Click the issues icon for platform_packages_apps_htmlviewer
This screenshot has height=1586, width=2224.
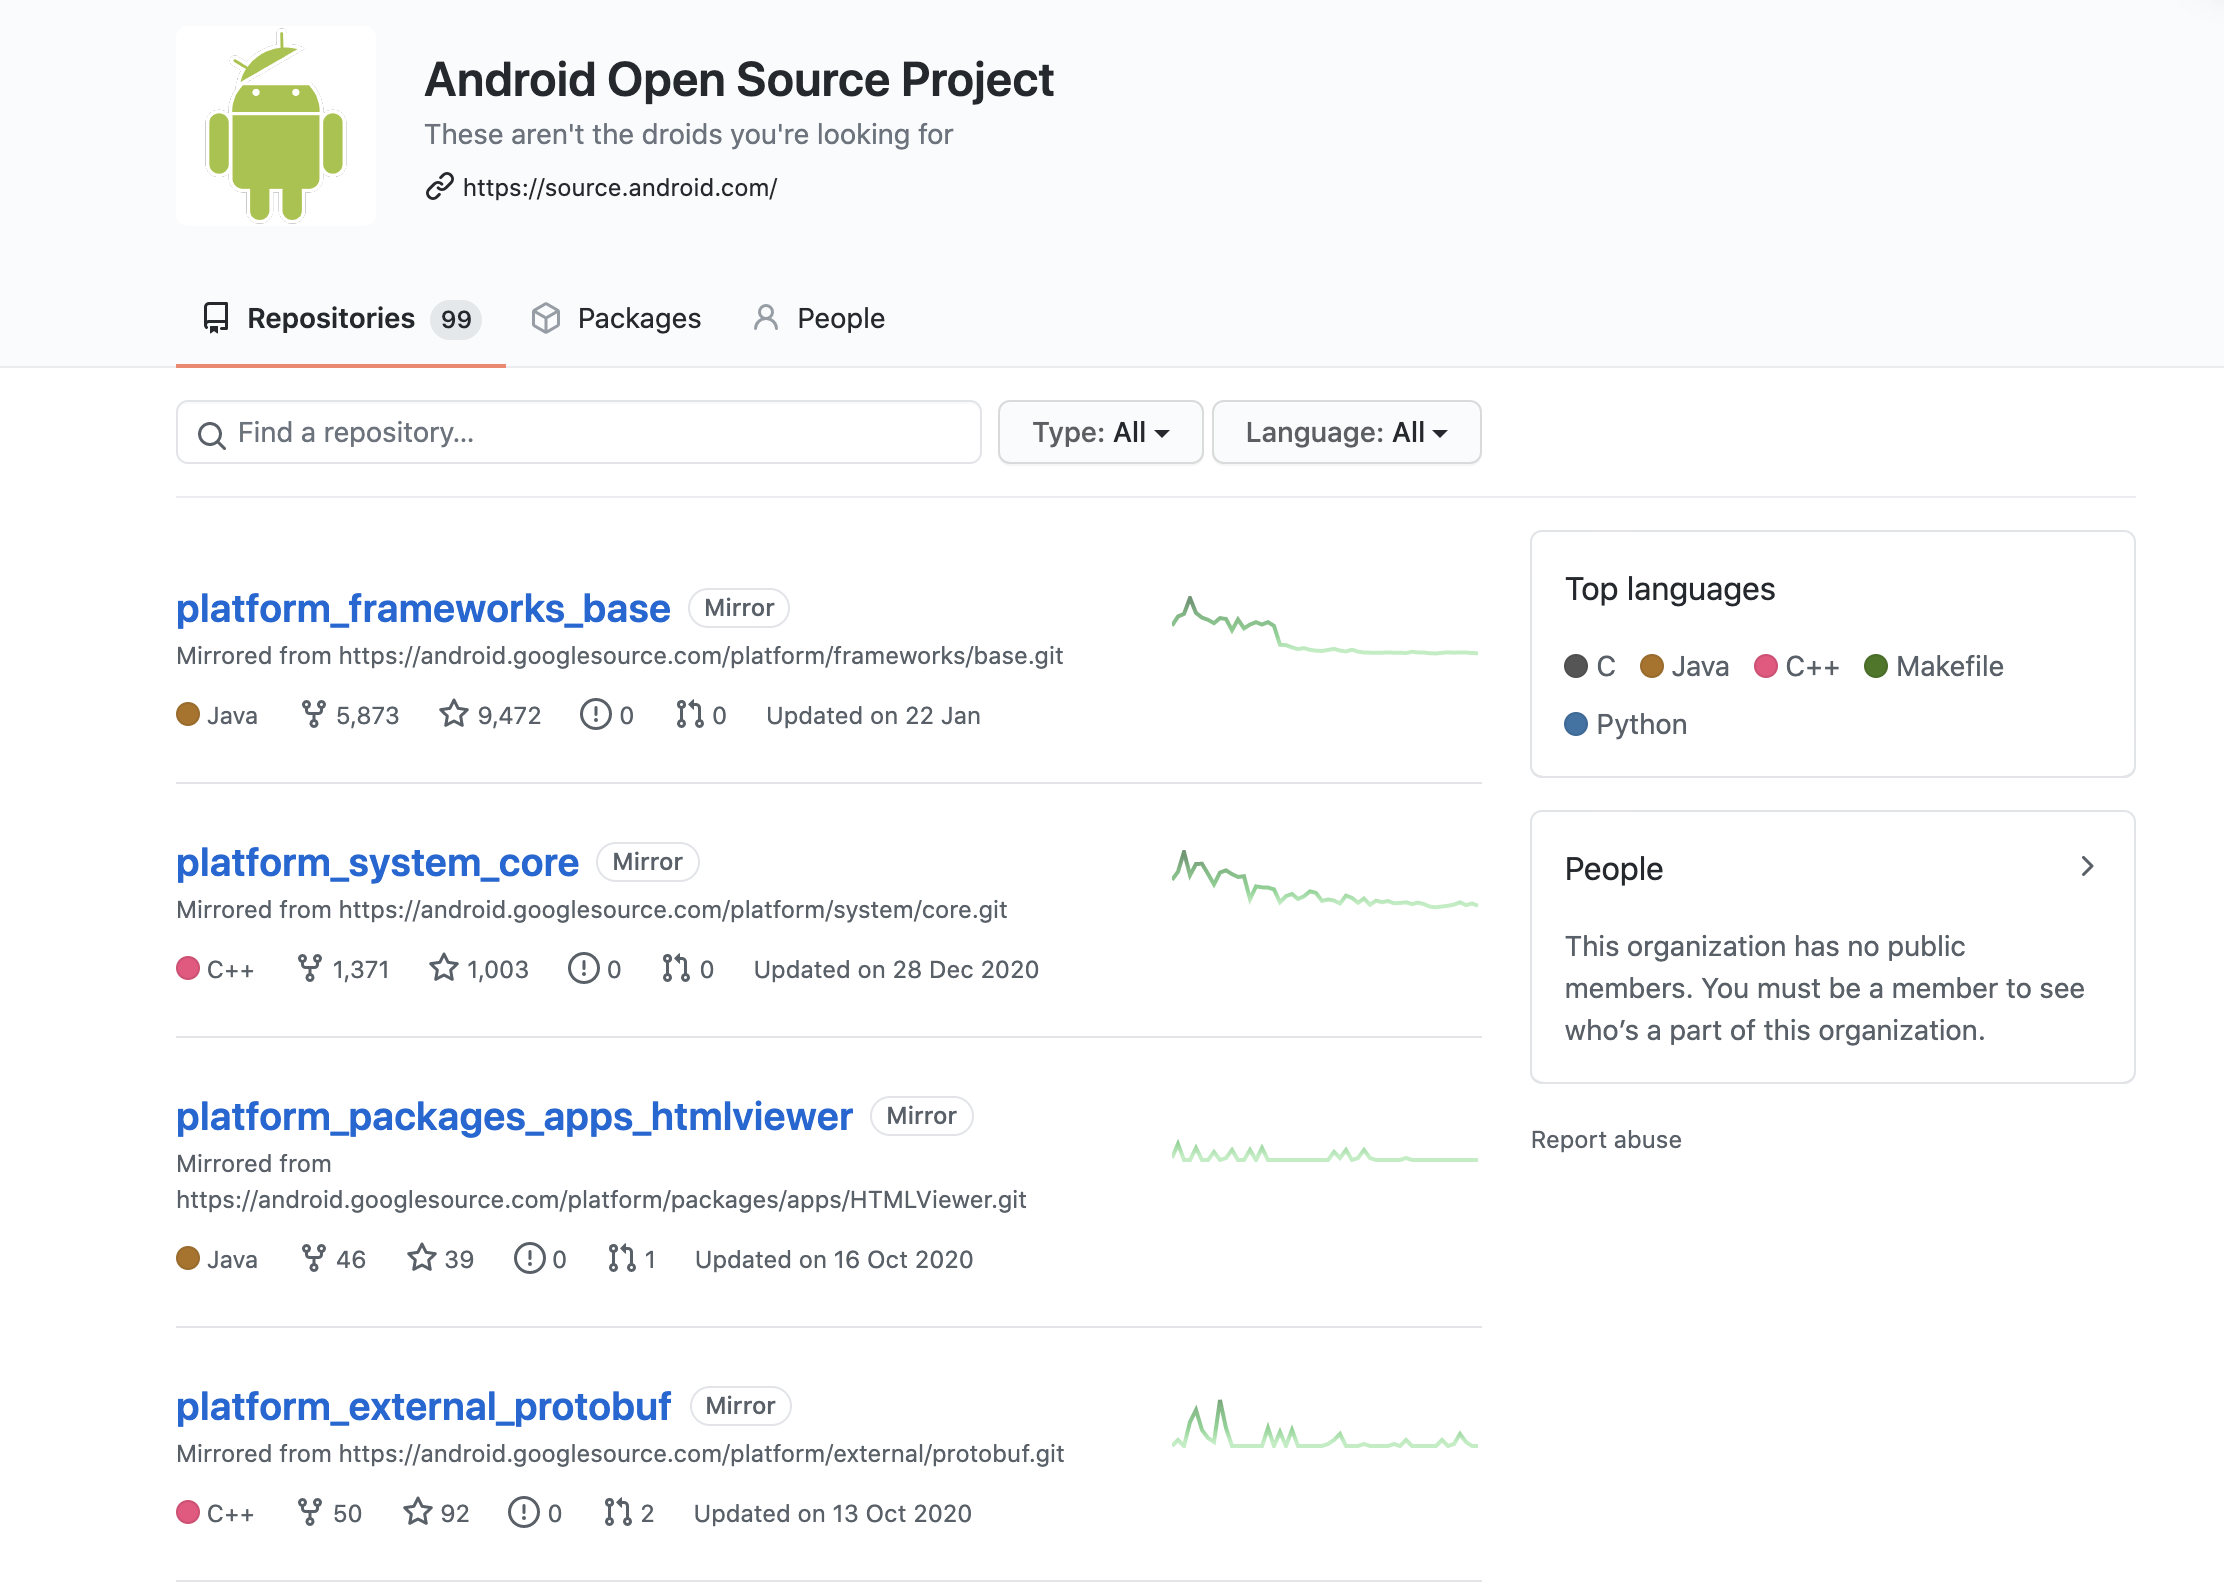[530, 1258]
